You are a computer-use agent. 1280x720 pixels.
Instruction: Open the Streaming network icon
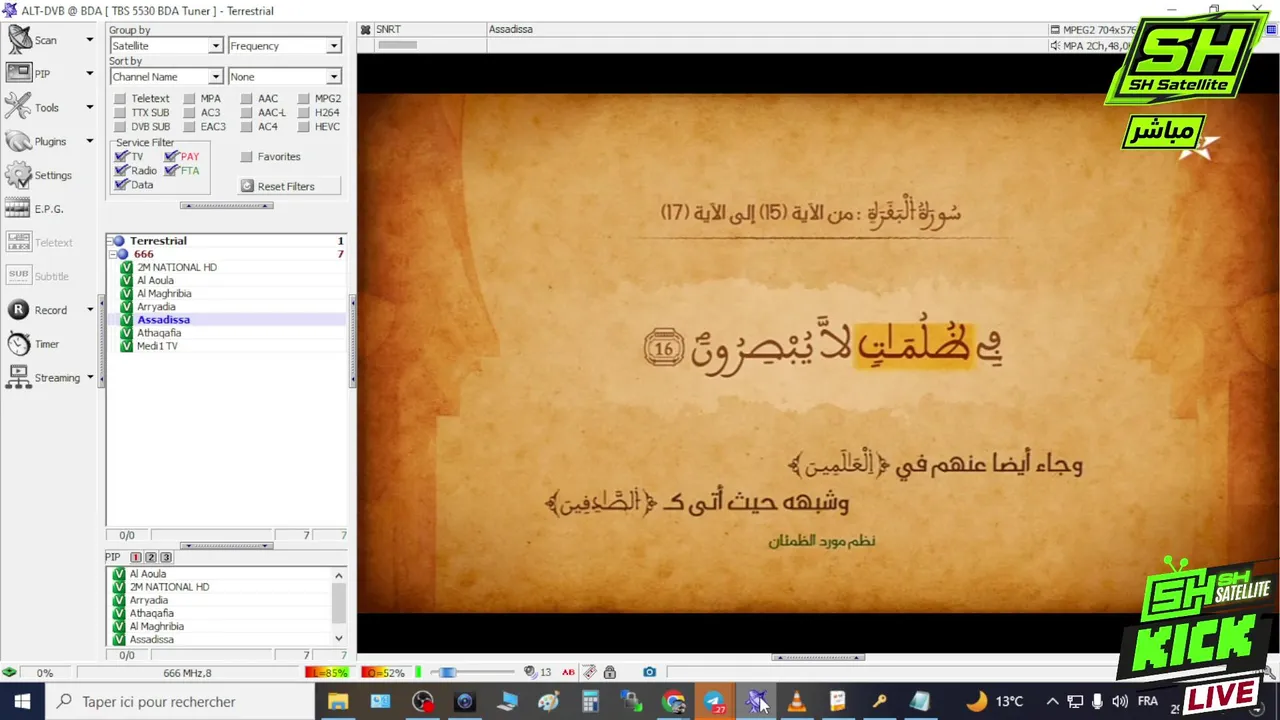(19, 377)
